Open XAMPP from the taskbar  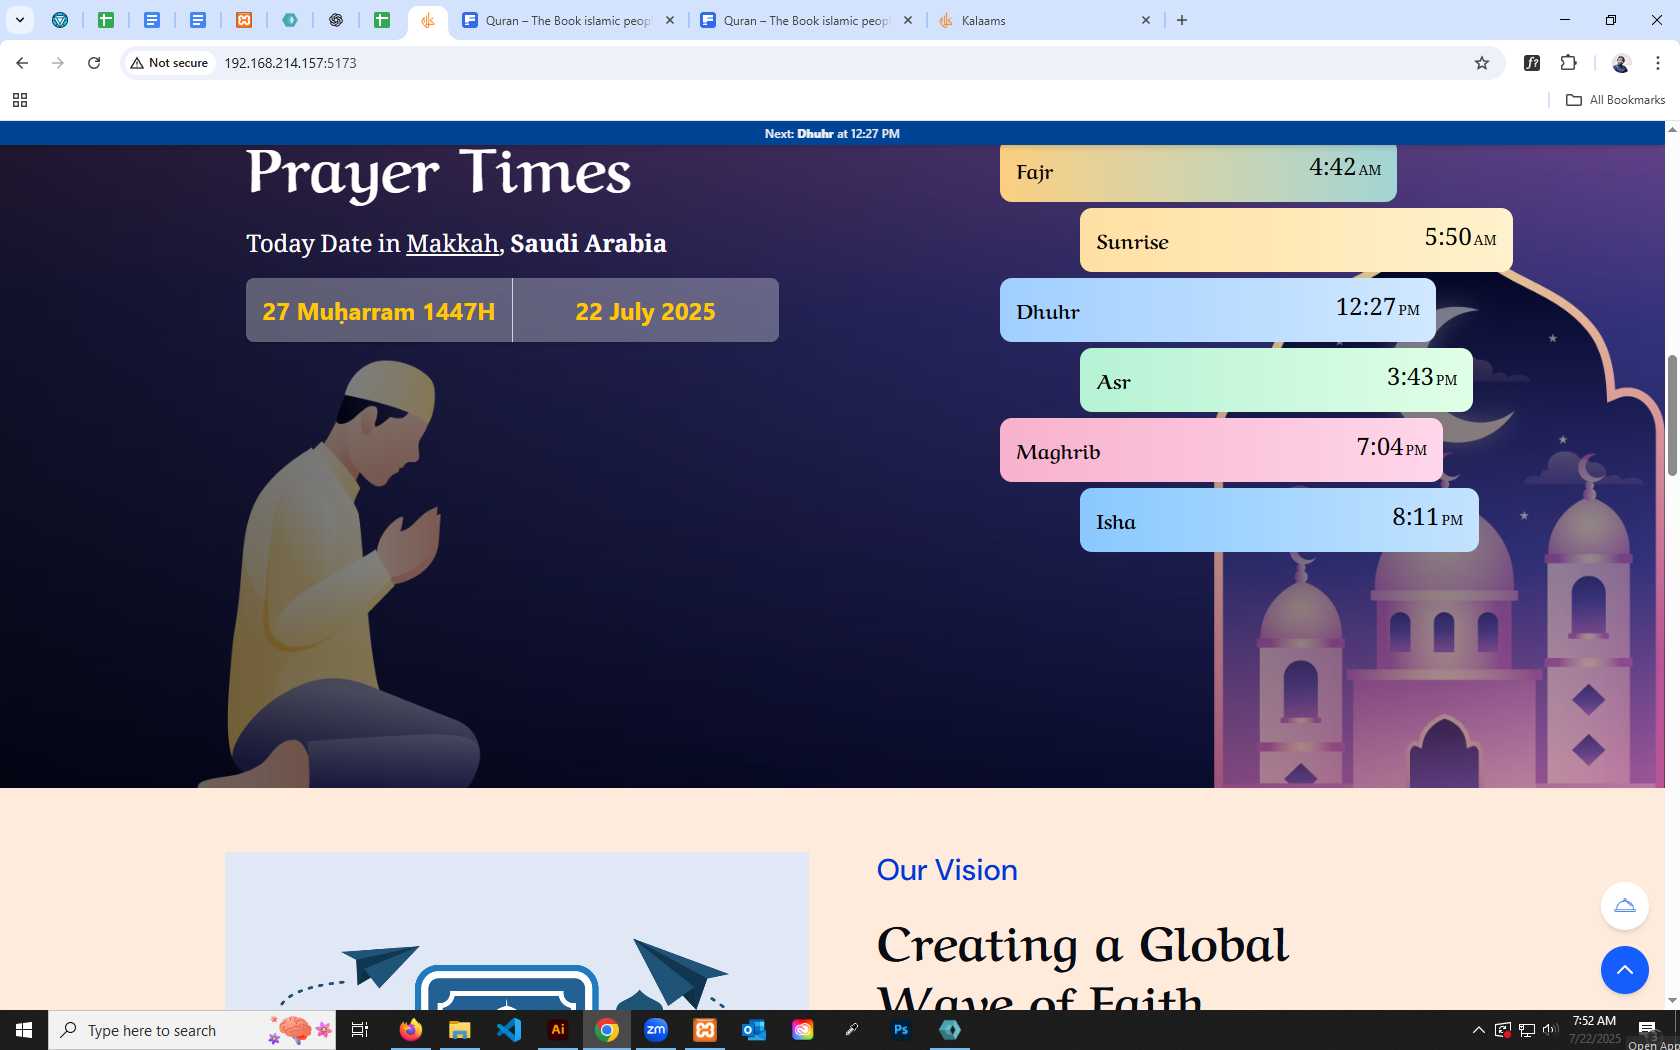(x=705, y=1030)
